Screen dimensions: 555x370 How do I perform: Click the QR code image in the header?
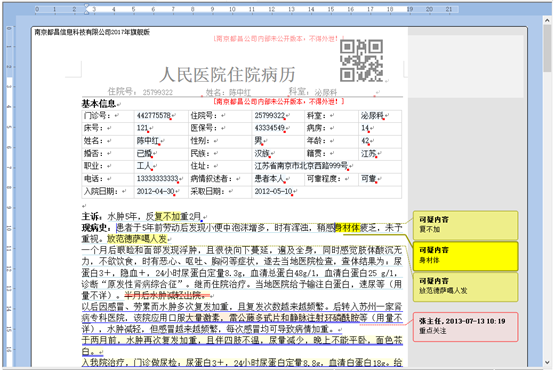point(361,60)
